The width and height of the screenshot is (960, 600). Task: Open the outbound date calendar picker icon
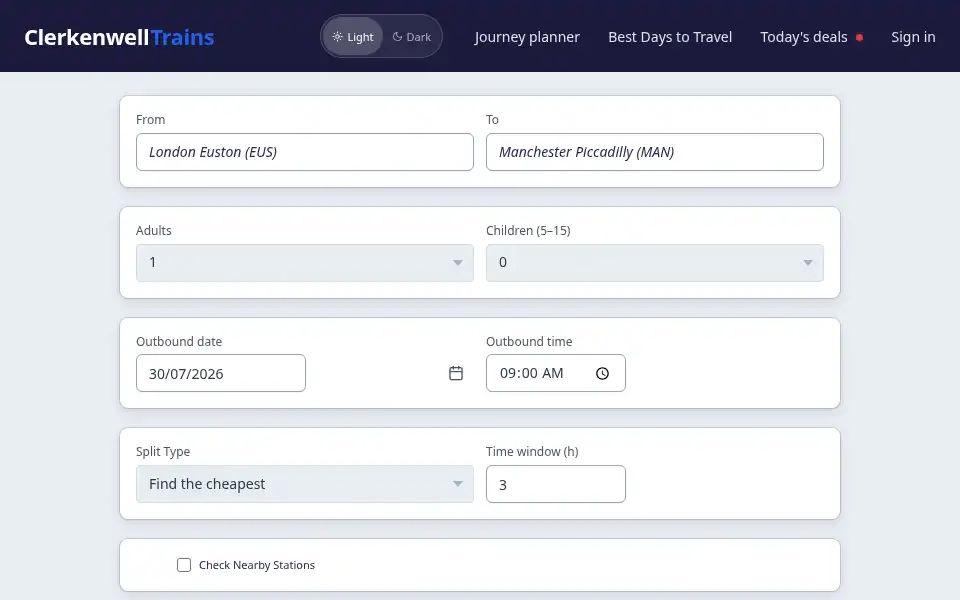coord(456,373)
